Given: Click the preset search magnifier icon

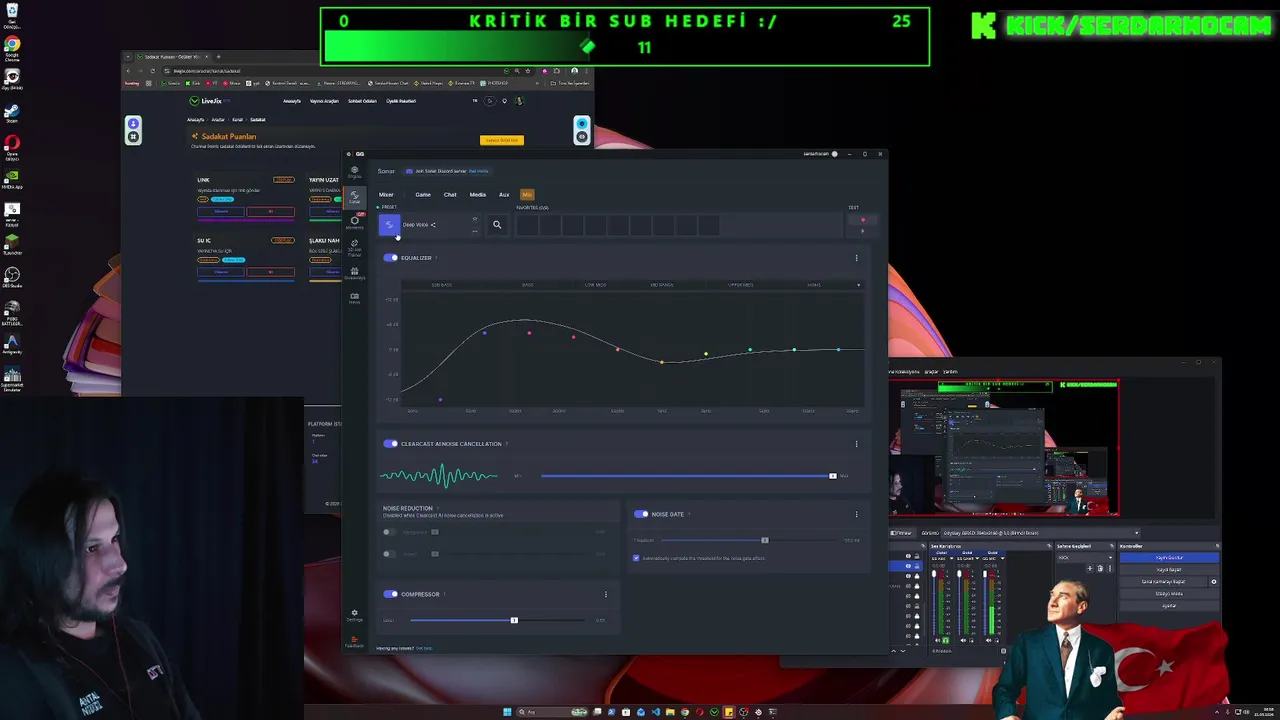Looking at the screenshot, I should (497, 225).
